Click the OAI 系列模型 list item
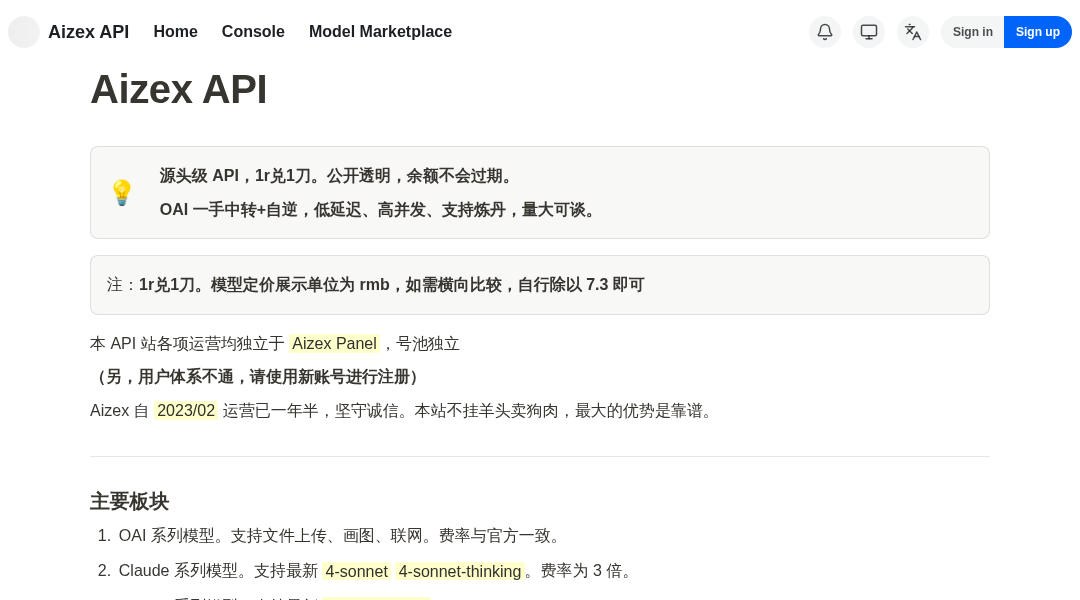 [x=342, y=536]
